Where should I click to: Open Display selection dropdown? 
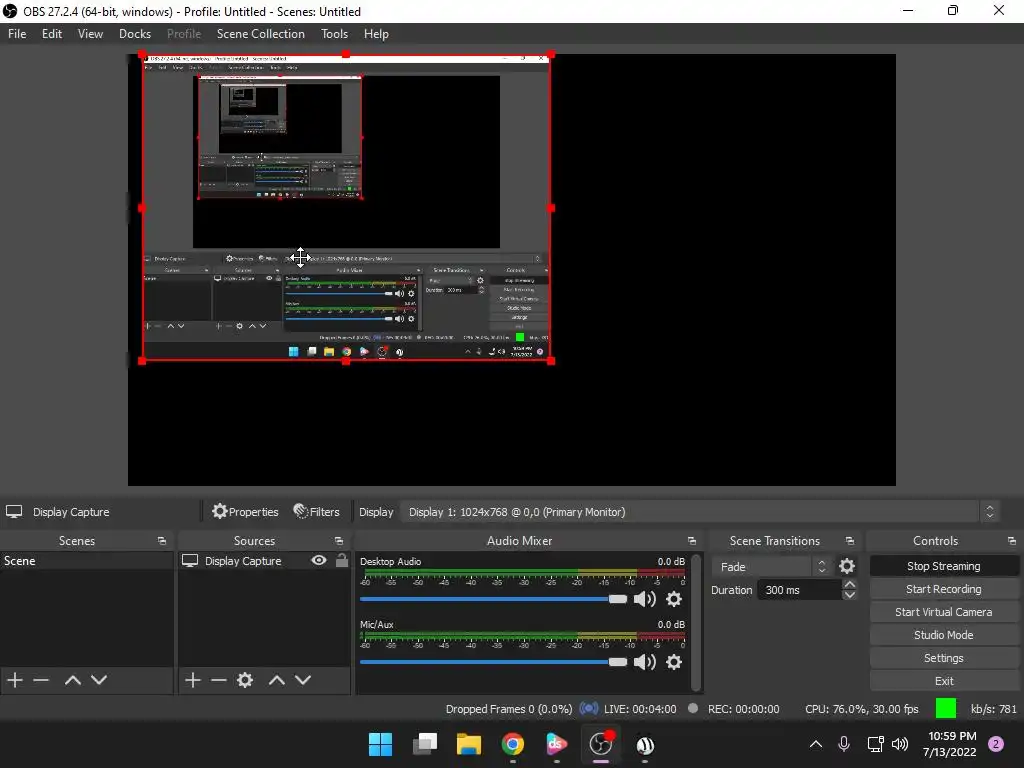click(699, 512)
